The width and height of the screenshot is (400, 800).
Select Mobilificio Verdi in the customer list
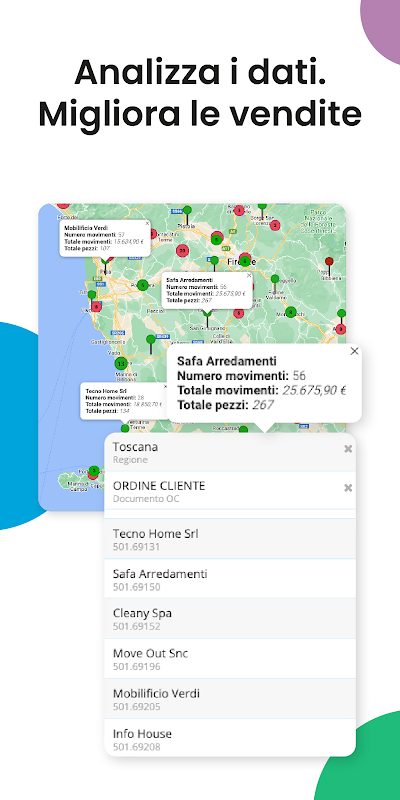click(x=230, y=699)
